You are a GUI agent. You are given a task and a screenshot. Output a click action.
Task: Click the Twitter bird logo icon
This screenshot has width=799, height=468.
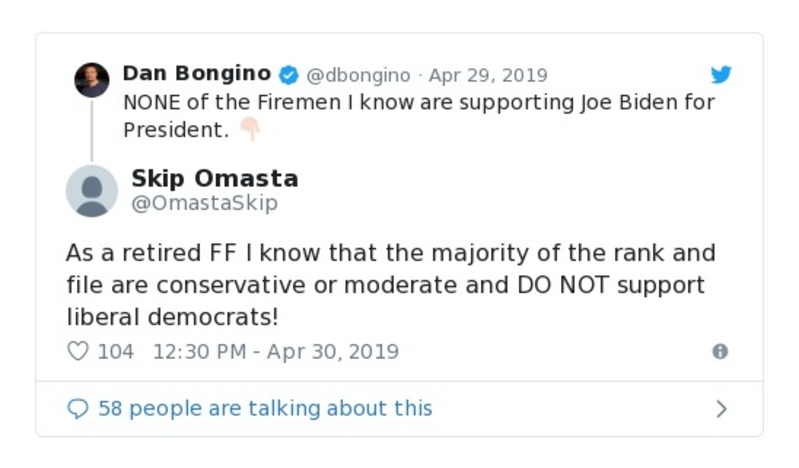click(x=720, y=75)
